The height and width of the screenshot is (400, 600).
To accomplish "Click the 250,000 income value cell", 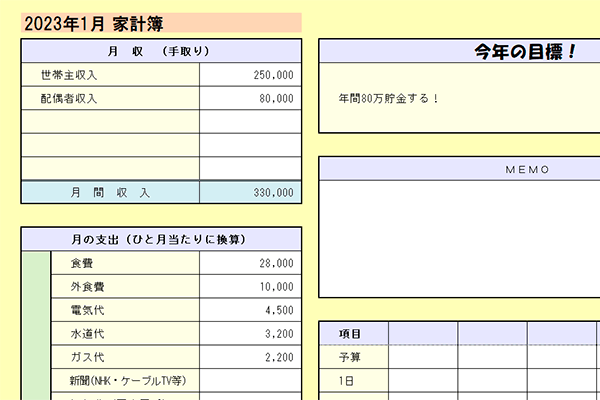I will [250, 75].
